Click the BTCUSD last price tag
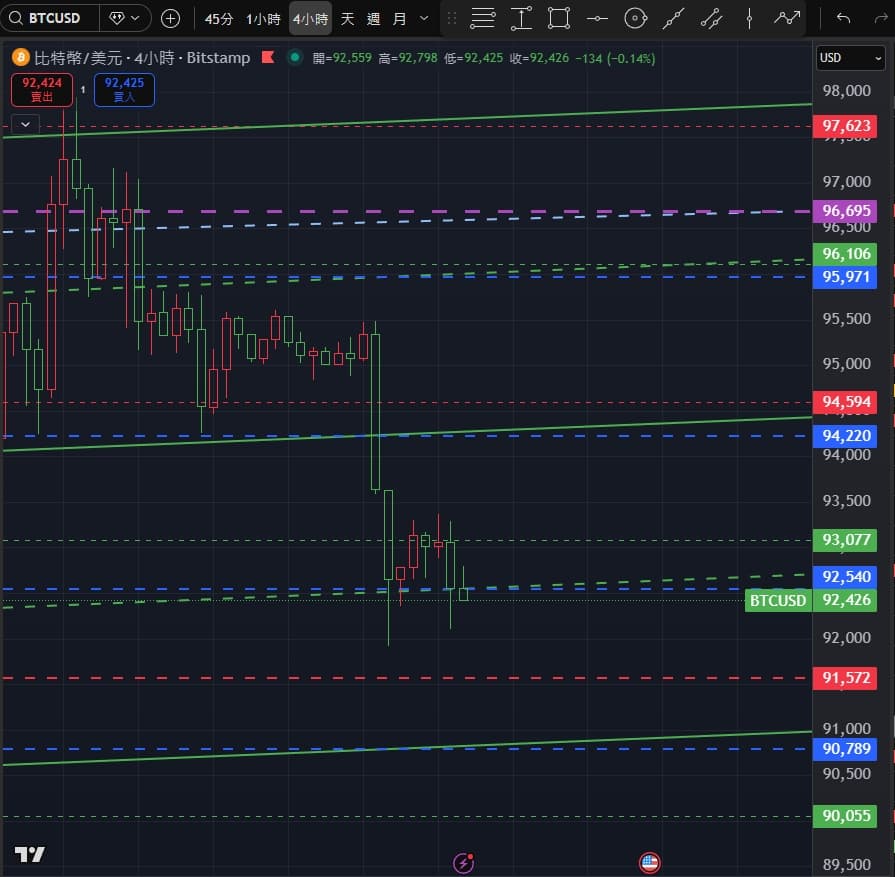The width and height of the screenshot is (895, 877). coord(778,601)
